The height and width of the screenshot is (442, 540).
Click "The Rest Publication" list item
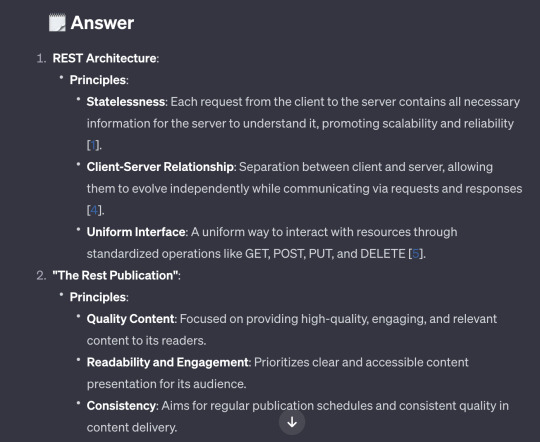click(x=116, y=275)
